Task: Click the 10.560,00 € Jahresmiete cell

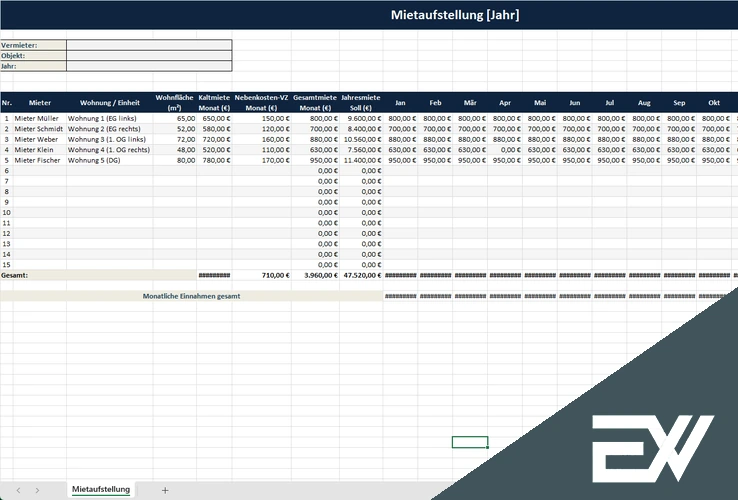Action: pyautogui.click(x=361, y=139)
